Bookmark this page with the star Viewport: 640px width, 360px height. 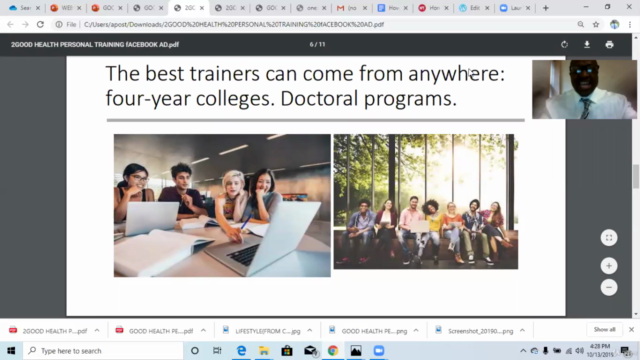[596, 24]
